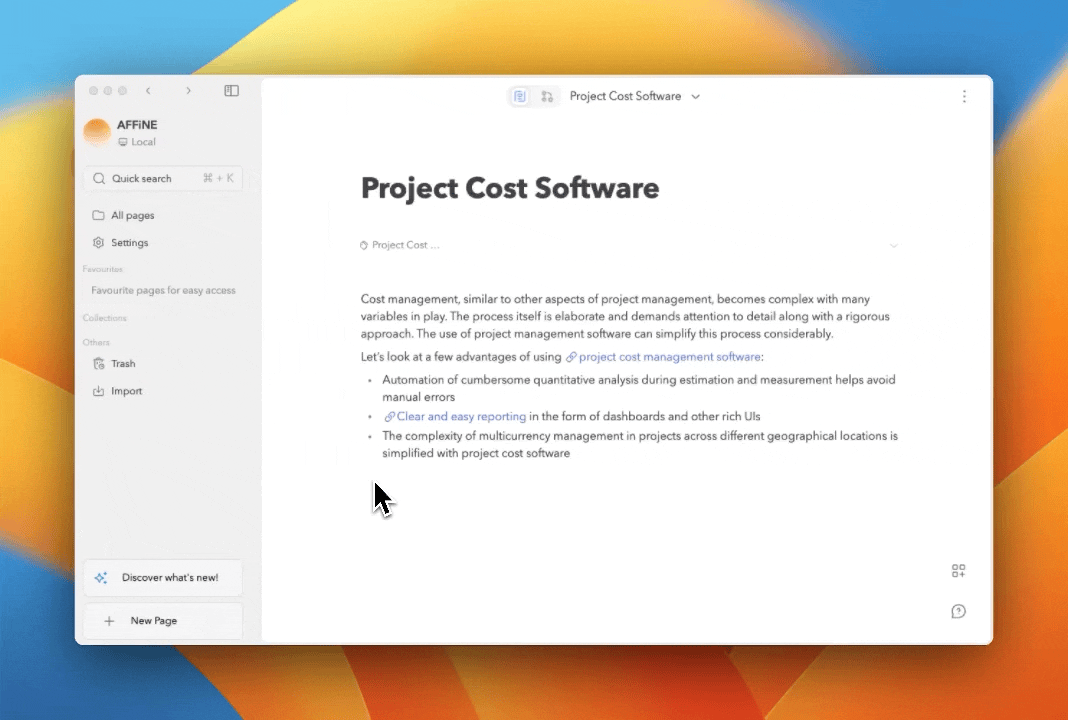Viewport: 1068px width, 720px height.
Task: Click the Settings gear icon
Action: pyautogui.click(x=98, y=242)
